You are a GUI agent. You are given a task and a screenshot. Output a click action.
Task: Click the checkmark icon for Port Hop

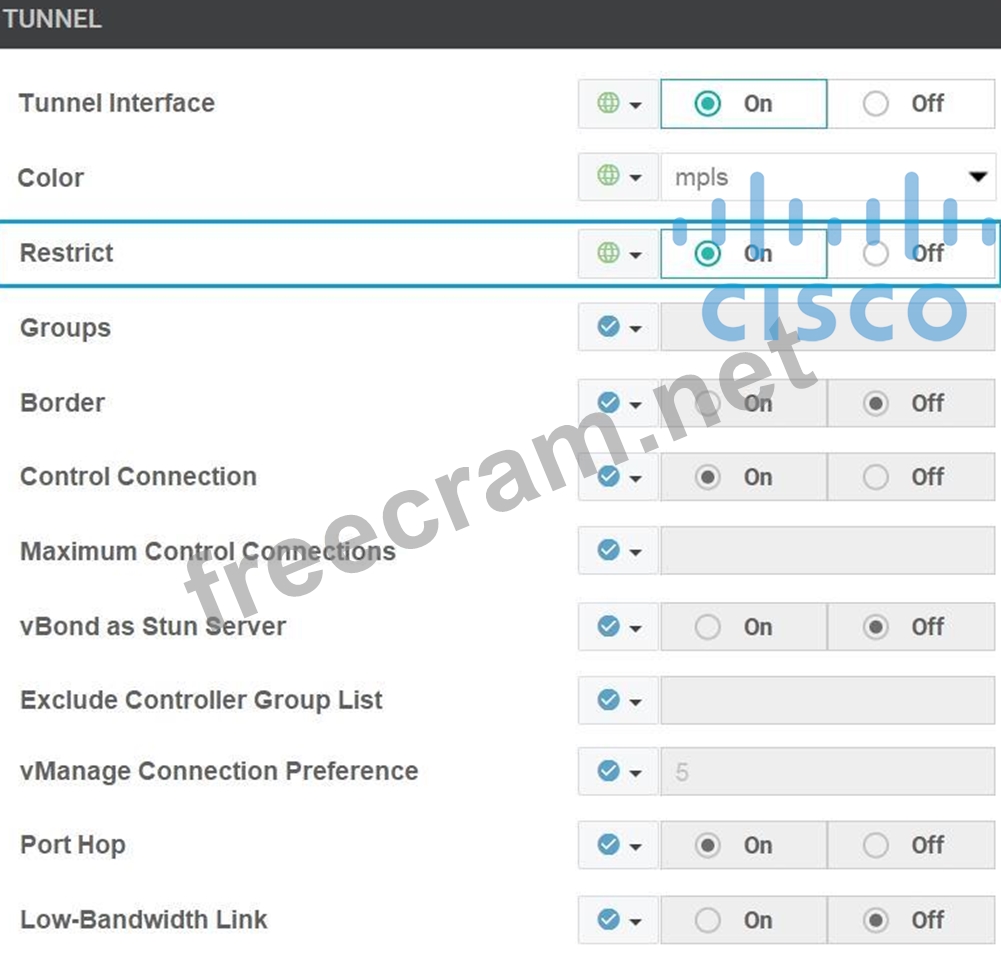tap(608, 845)
